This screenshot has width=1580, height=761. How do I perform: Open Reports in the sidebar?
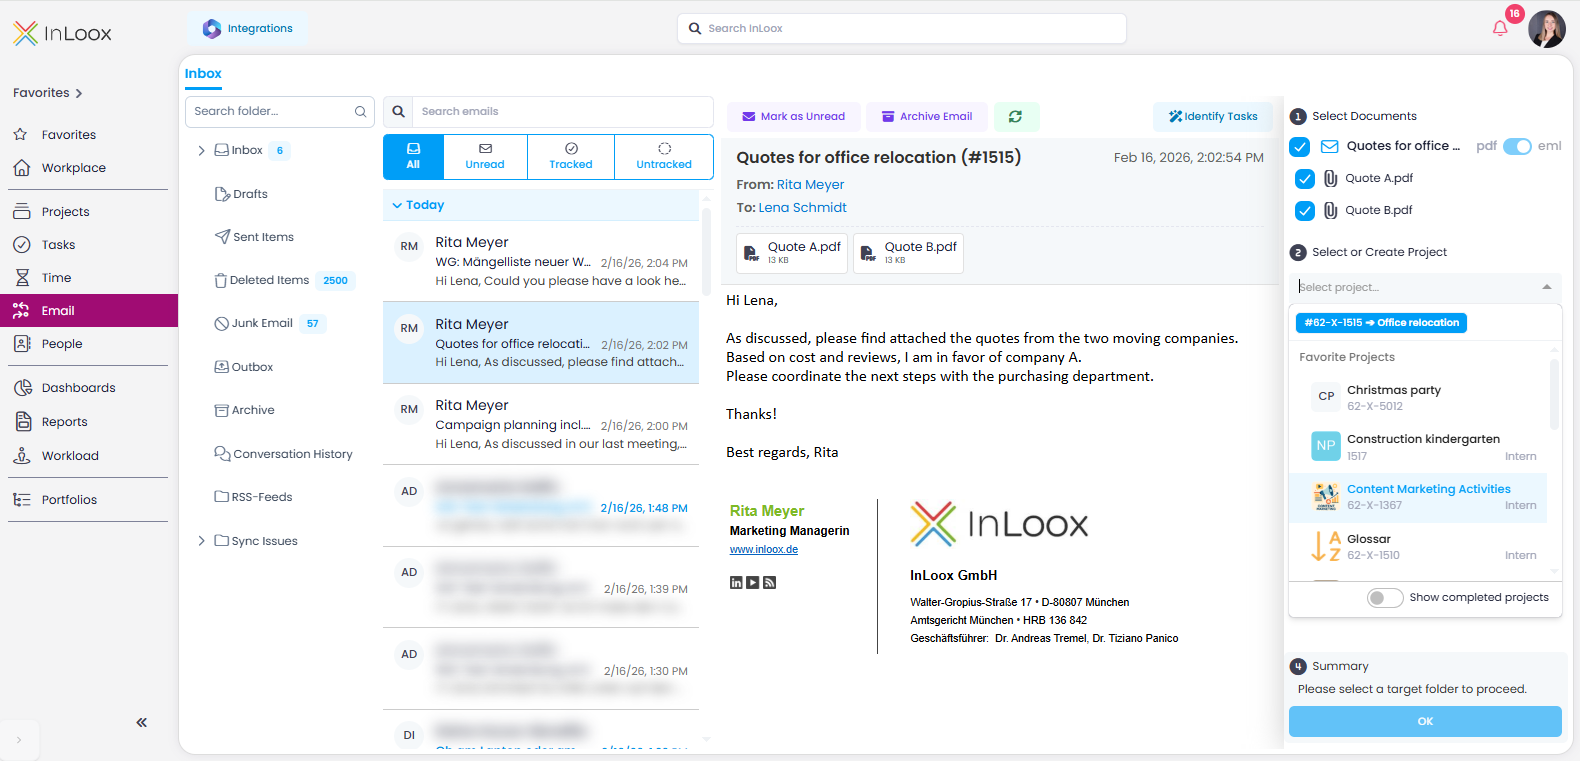[64, 422]
